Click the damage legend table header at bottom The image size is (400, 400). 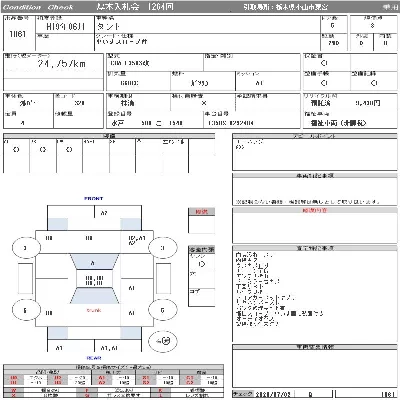113,367
